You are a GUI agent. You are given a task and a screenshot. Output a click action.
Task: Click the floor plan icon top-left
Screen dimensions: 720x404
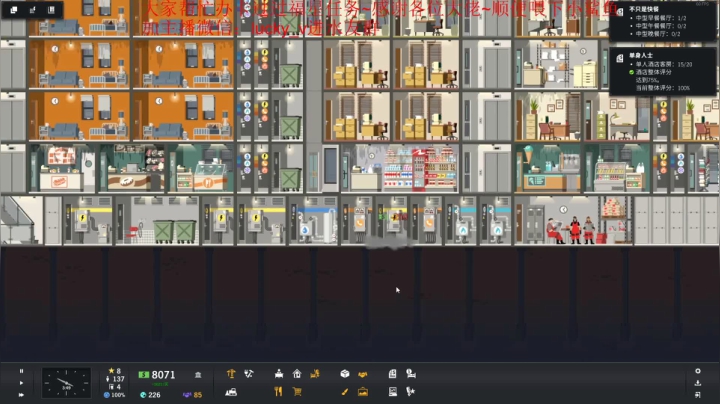51,10
